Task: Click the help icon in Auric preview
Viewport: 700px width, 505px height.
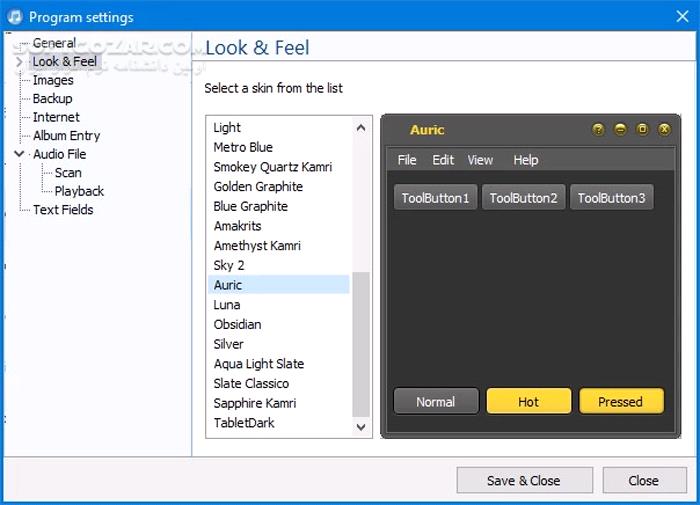Action: 598,130
